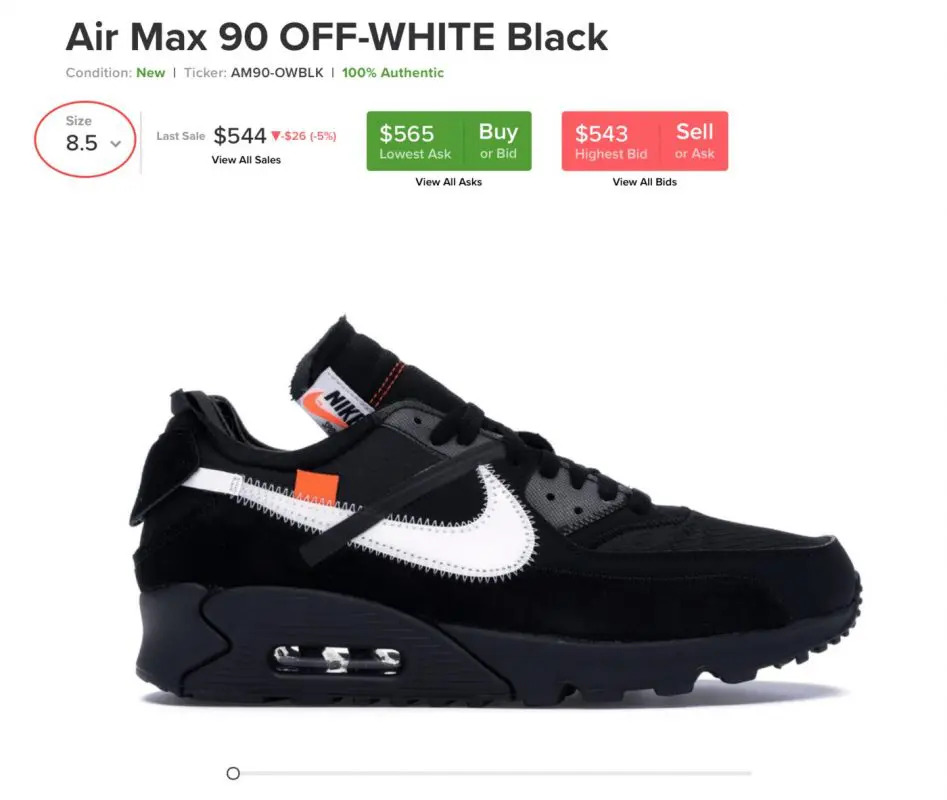The width and height of the screenshot is (947, 800).
Task: Click the 360 view slider handle
Action: point(233,773)
